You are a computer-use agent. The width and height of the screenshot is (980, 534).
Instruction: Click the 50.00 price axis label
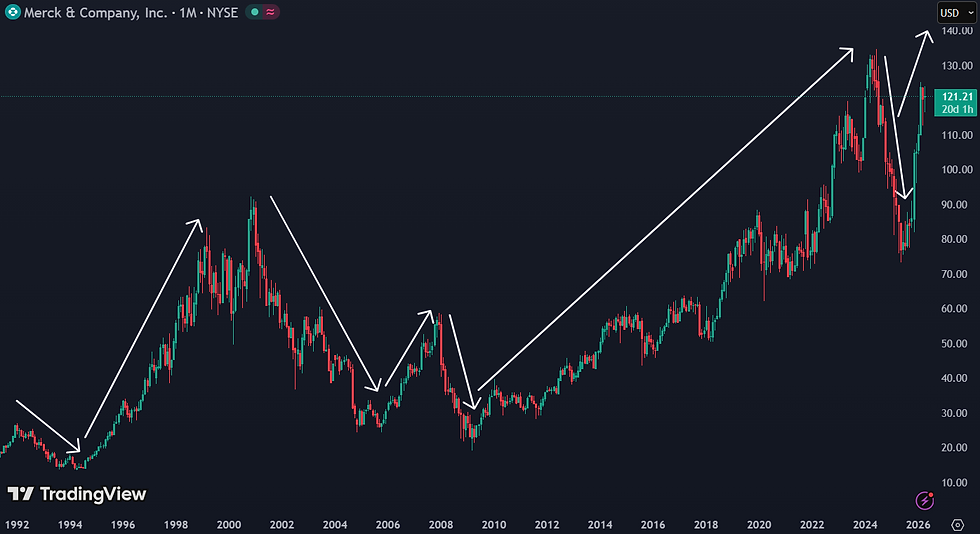(954, 344)
